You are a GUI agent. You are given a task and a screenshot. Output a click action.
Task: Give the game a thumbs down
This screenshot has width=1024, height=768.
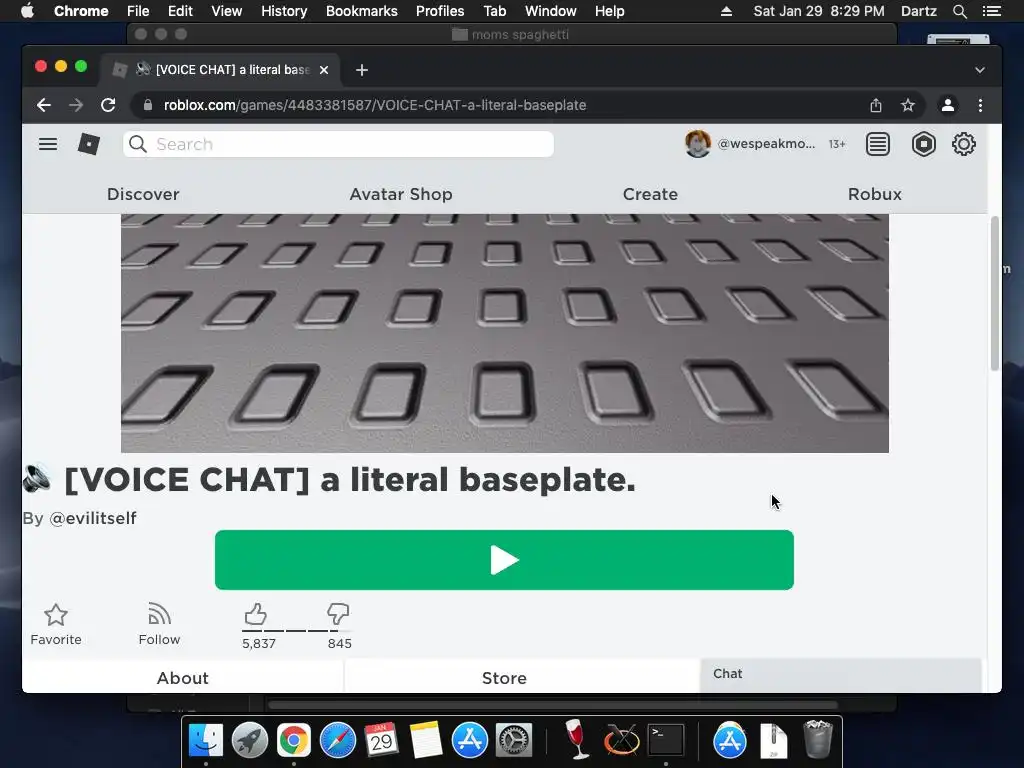point(338,614)
